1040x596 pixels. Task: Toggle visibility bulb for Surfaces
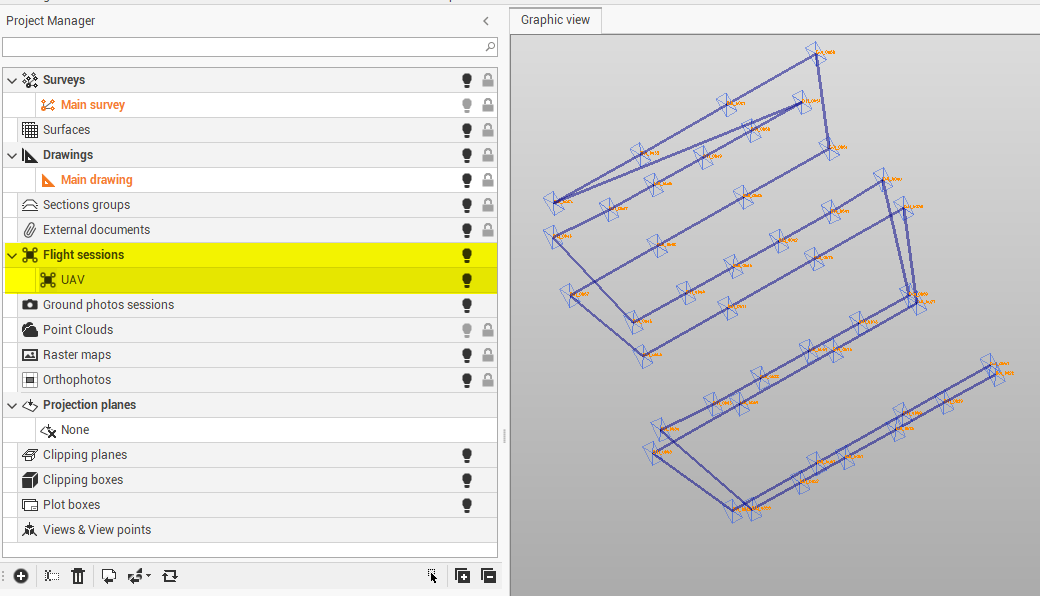click(x=466, y=130)
